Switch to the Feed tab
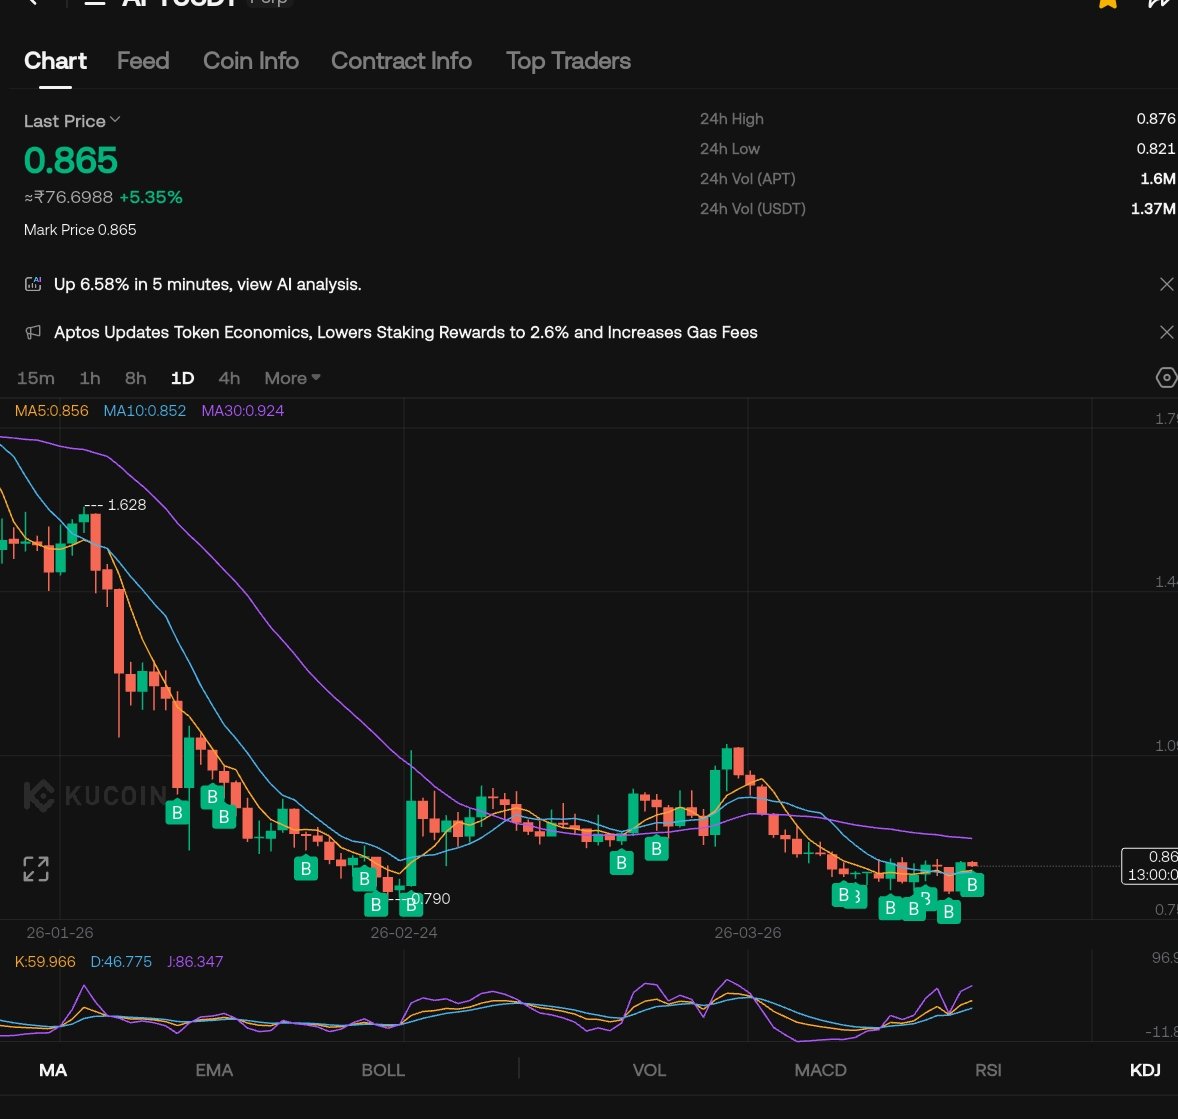Screen dimensions: 1178x1119 [143, 61]
